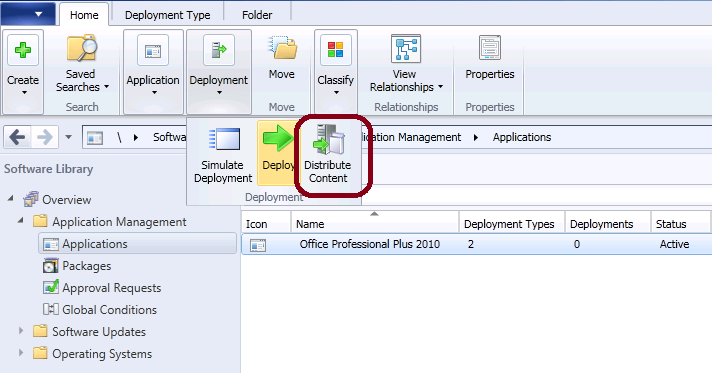Go forward with the navigation arrow

[44, 137]
